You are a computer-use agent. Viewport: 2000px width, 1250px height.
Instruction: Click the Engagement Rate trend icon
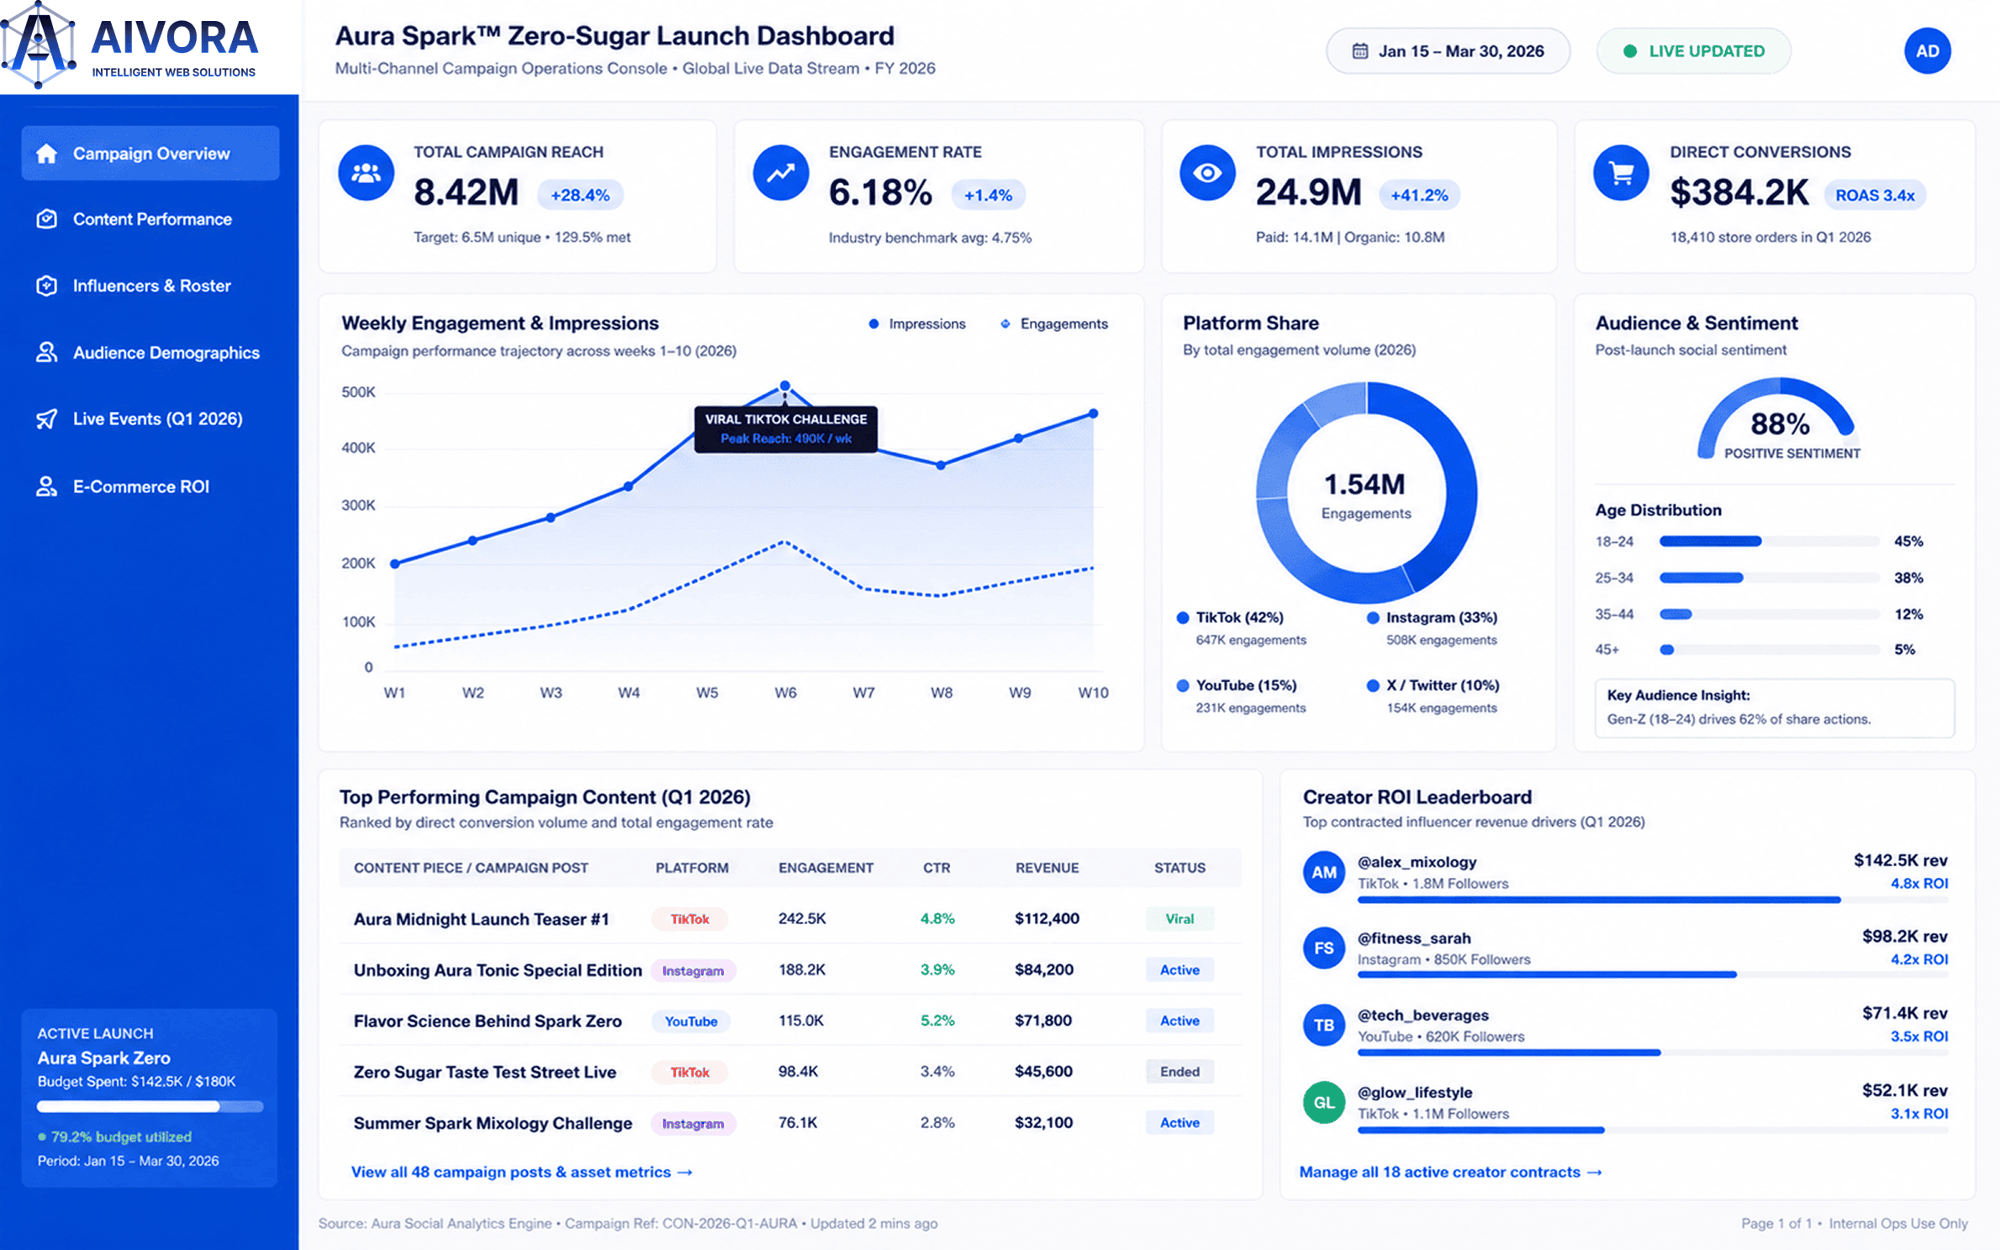pyautogui.click(x=781, y=173)
